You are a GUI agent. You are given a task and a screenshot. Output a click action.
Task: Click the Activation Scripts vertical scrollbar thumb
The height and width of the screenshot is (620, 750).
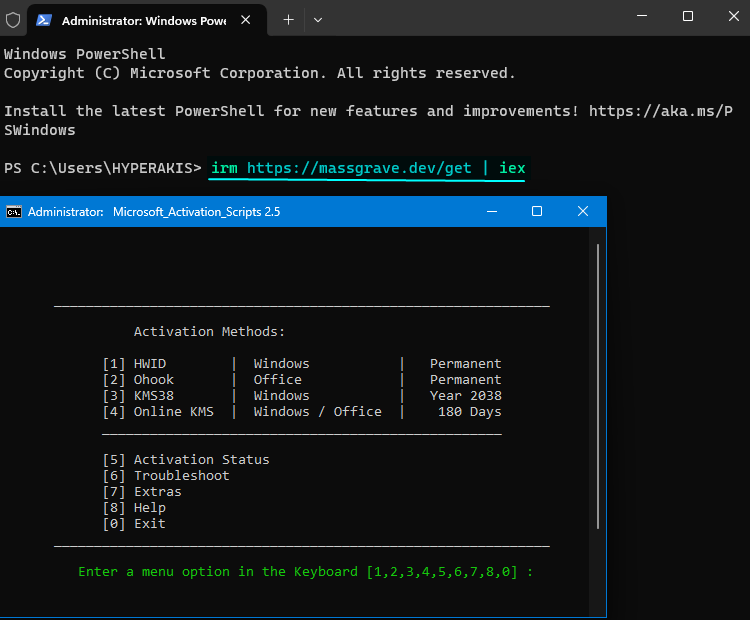point(598,386)
